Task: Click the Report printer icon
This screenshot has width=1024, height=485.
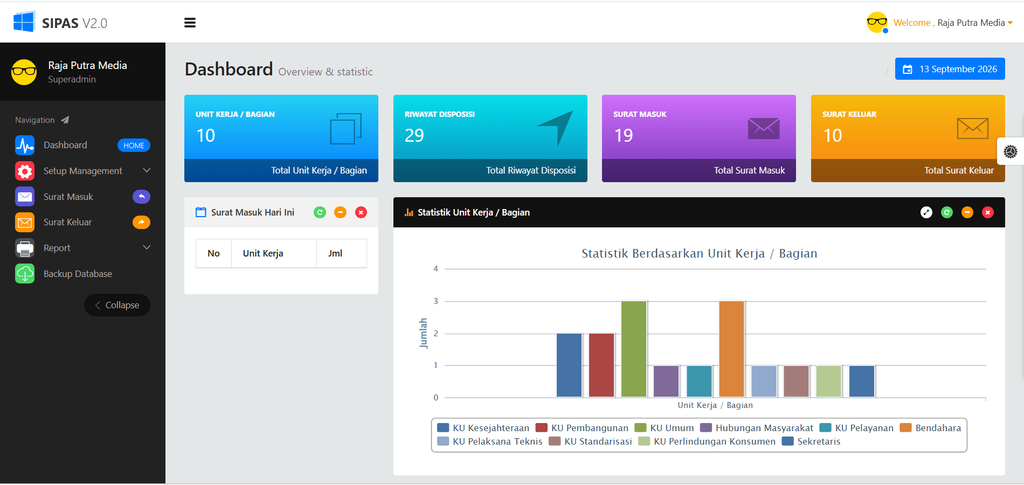Action: click(25, 248)
